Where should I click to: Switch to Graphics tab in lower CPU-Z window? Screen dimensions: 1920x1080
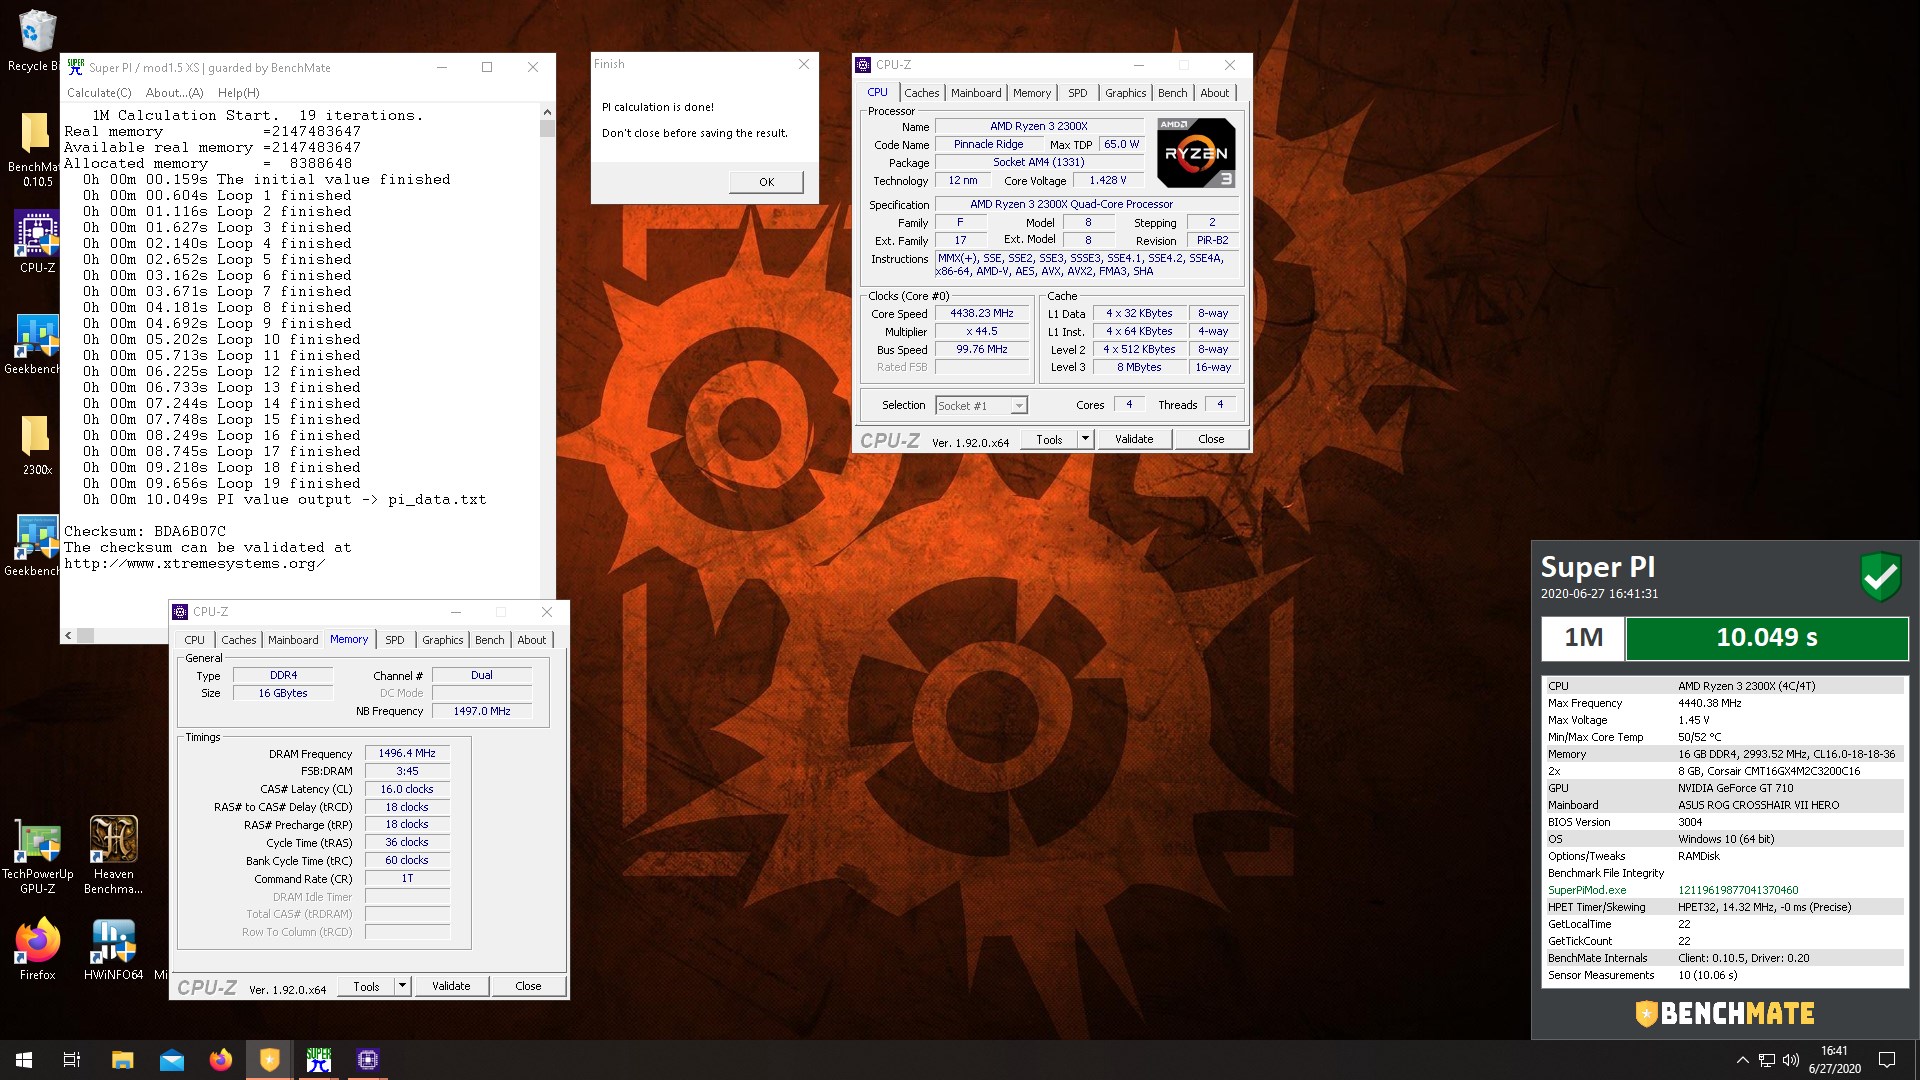click(442, 640)
